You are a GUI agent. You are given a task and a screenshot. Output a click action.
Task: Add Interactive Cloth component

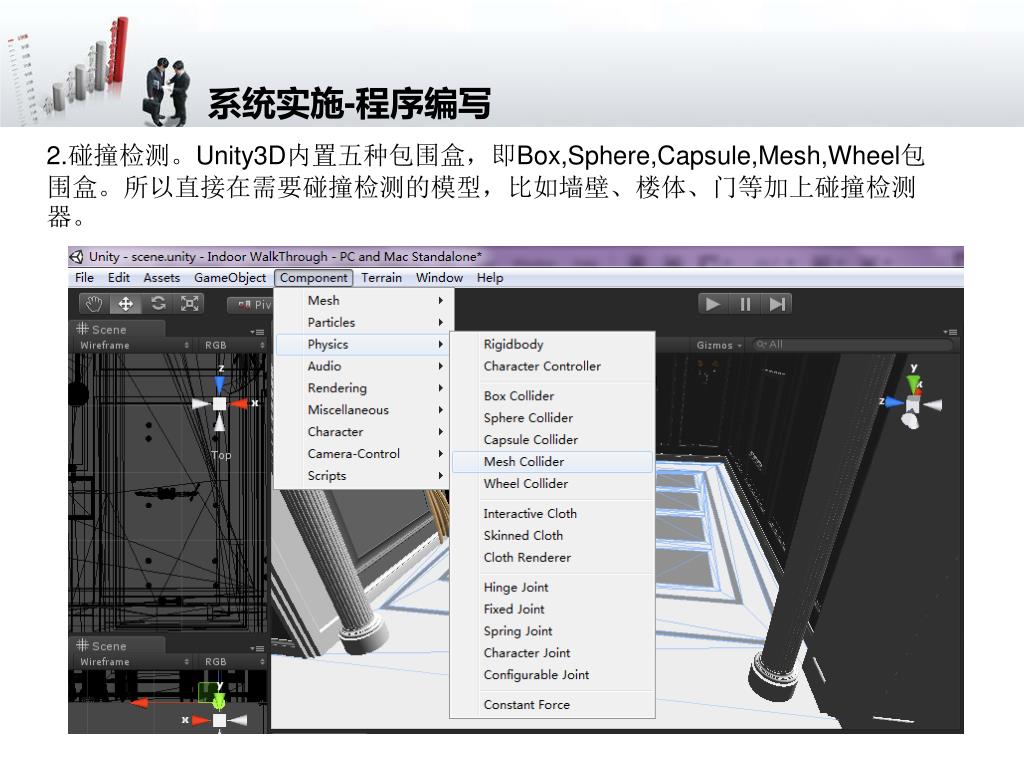(552, 513)
